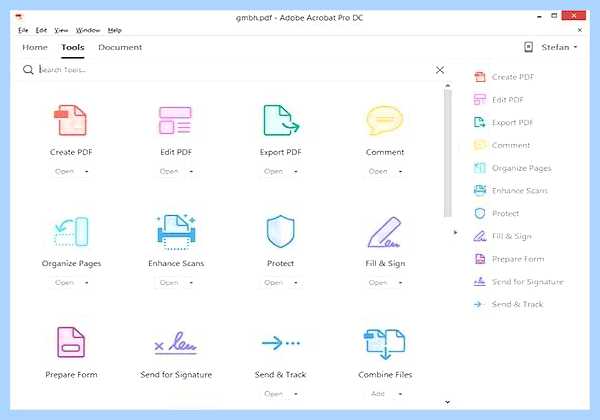
Task: Click Open button under Create PDF
Action: pos(64,171)
